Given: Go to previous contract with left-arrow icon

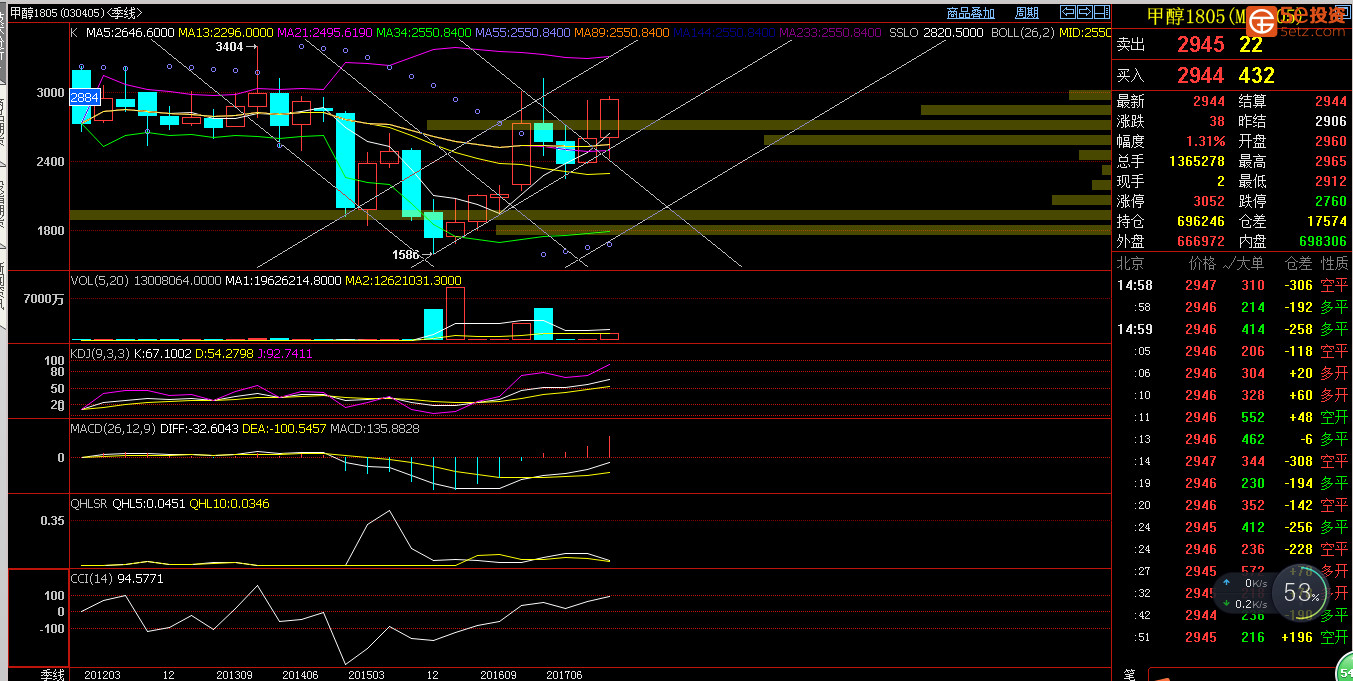Looking at the screenshot, I should coord(1066,12).
